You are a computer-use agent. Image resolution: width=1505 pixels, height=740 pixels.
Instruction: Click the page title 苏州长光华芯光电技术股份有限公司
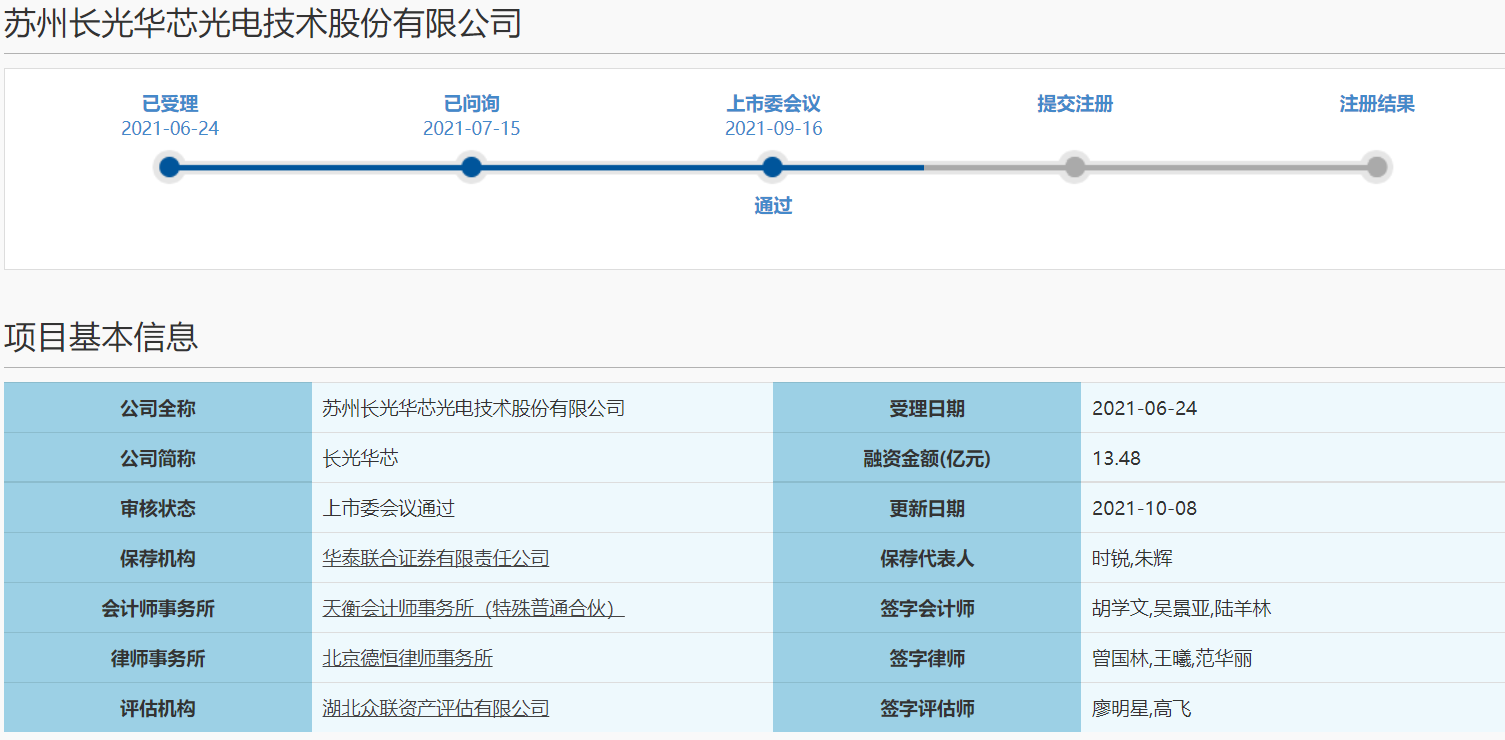point(262,23)
